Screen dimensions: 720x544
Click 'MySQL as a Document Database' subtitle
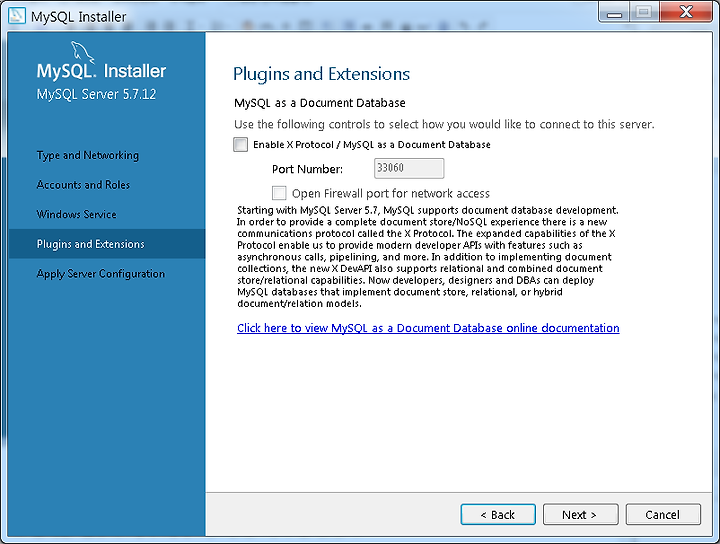click(320, 103)
